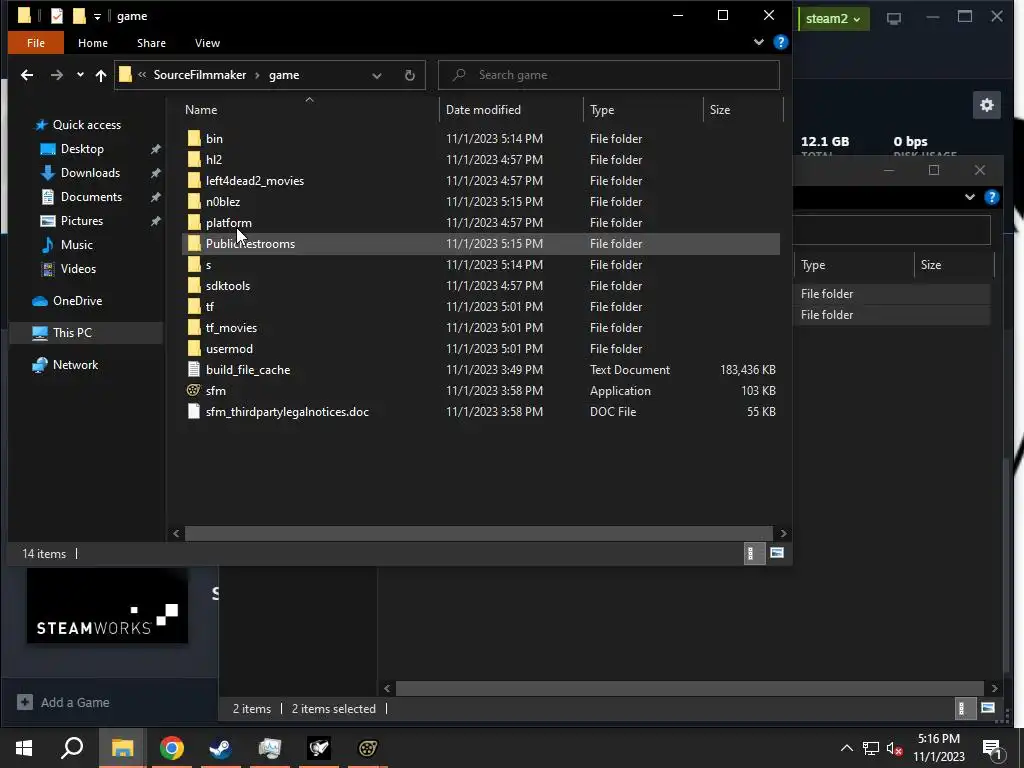Open Desktop in the navigation pane
Image resolution: width=1024 pixels, height=768 pixels.
pos(82,149)
